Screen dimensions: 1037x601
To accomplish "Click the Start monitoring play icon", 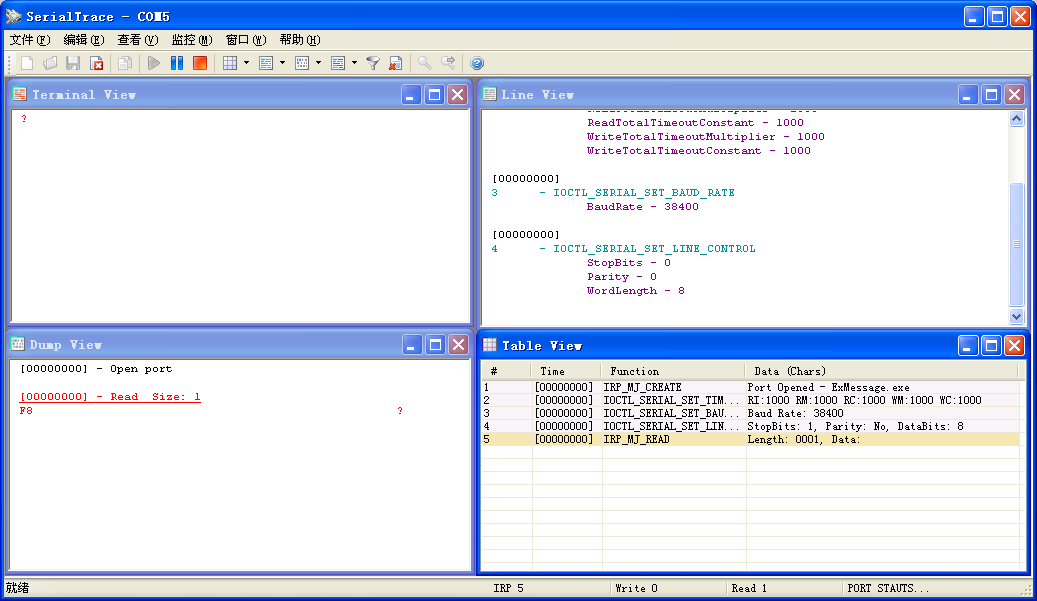I will pos(154,63).
